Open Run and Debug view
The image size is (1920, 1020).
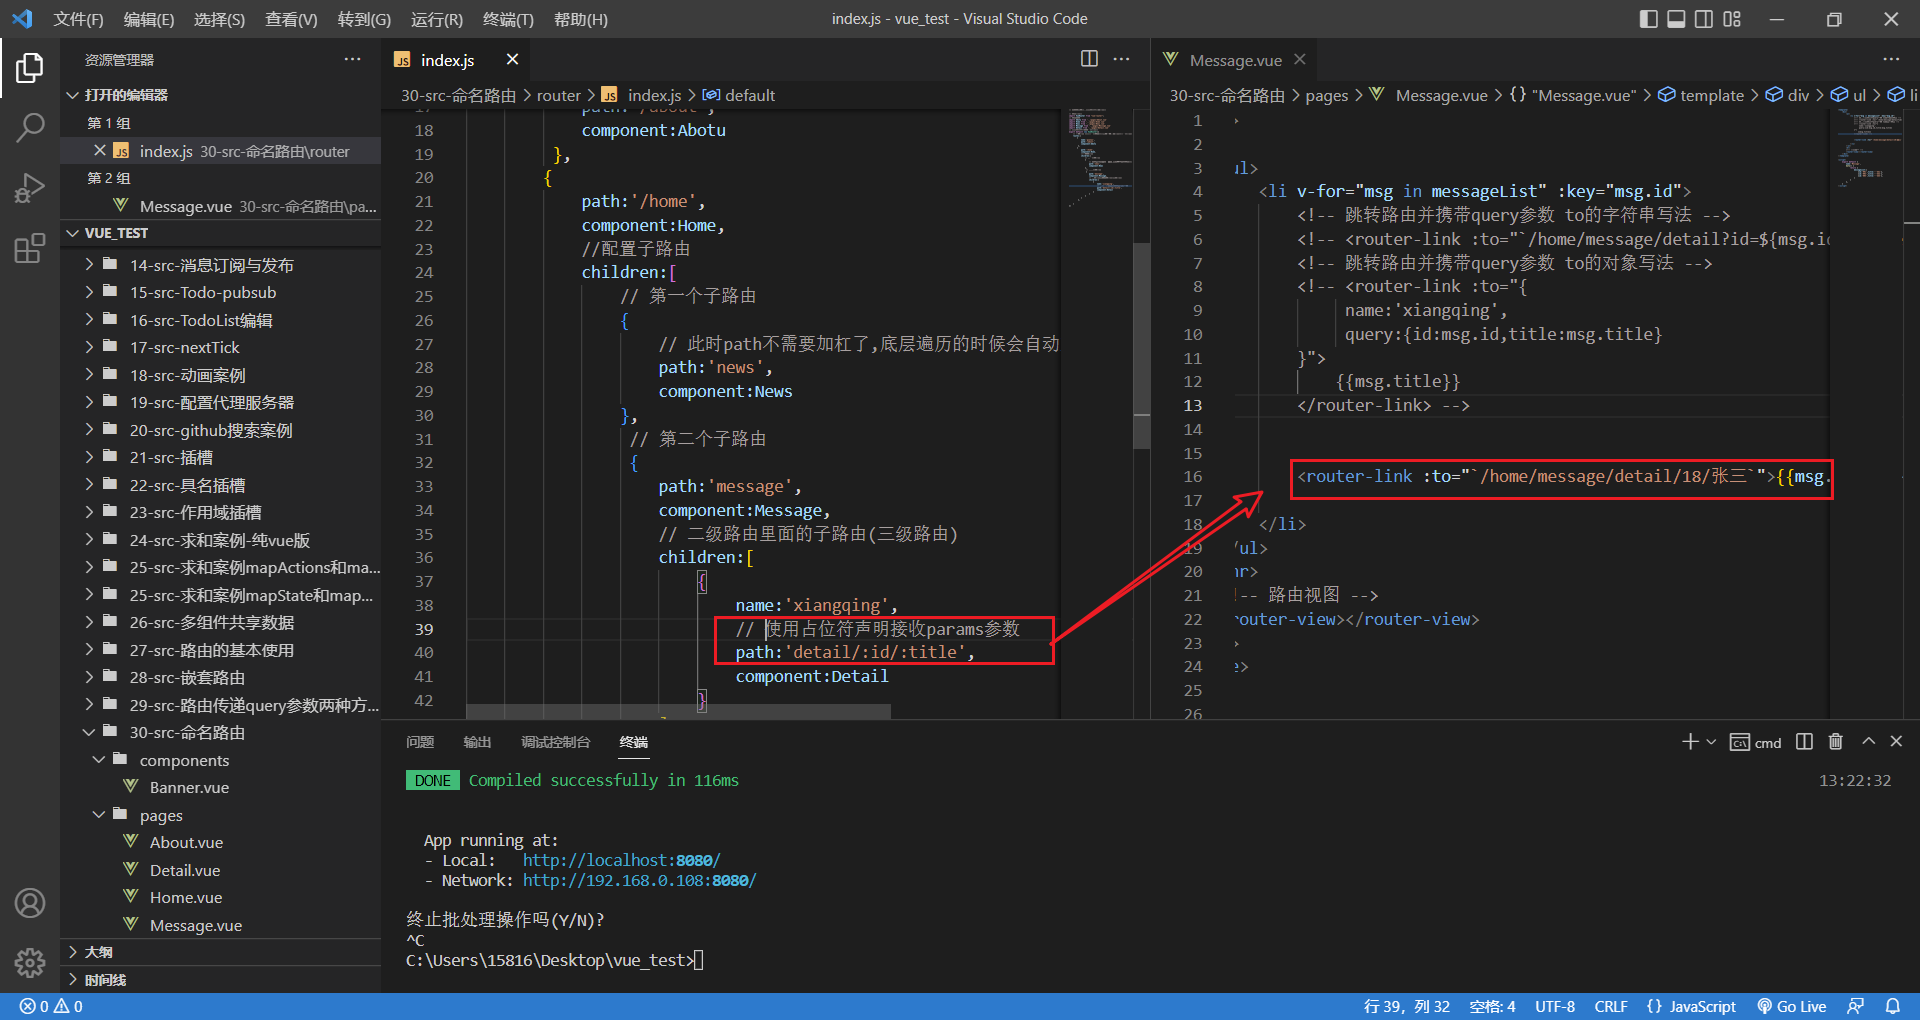30,188
